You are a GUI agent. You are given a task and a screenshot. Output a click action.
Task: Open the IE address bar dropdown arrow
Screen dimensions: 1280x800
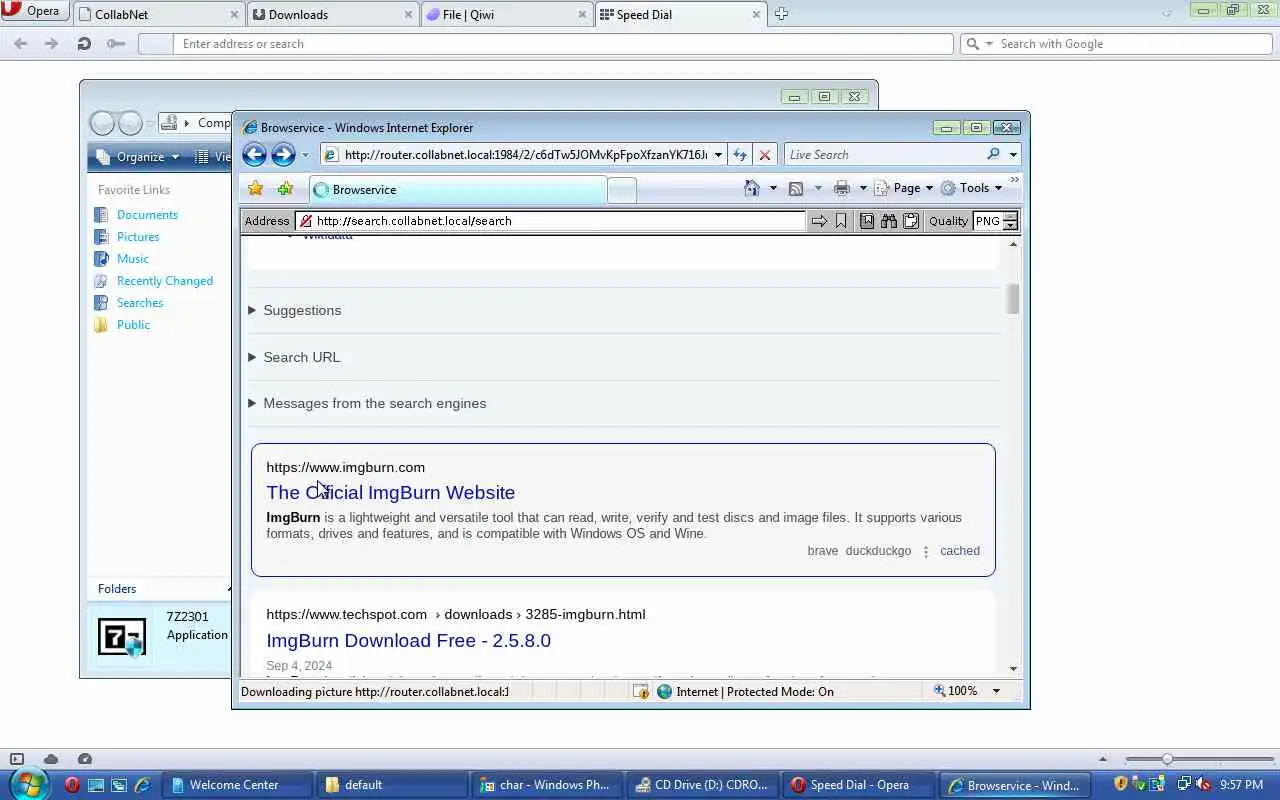pyautogui.click(x=718, y=155)
